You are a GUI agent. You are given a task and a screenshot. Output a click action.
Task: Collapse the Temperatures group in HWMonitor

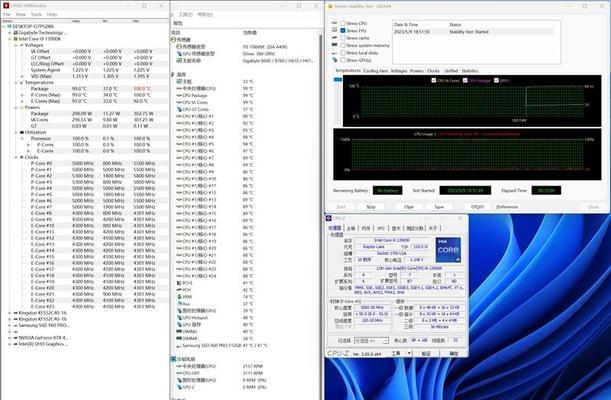tap(16, 83)
